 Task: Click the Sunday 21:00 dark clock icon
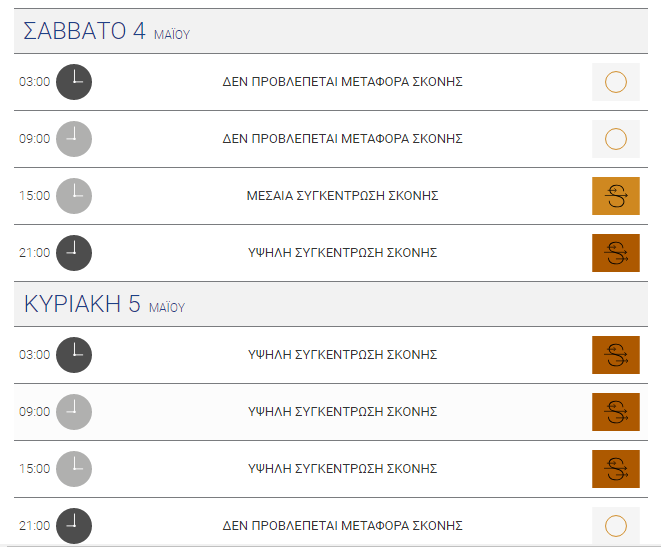(x=74, y=526)
